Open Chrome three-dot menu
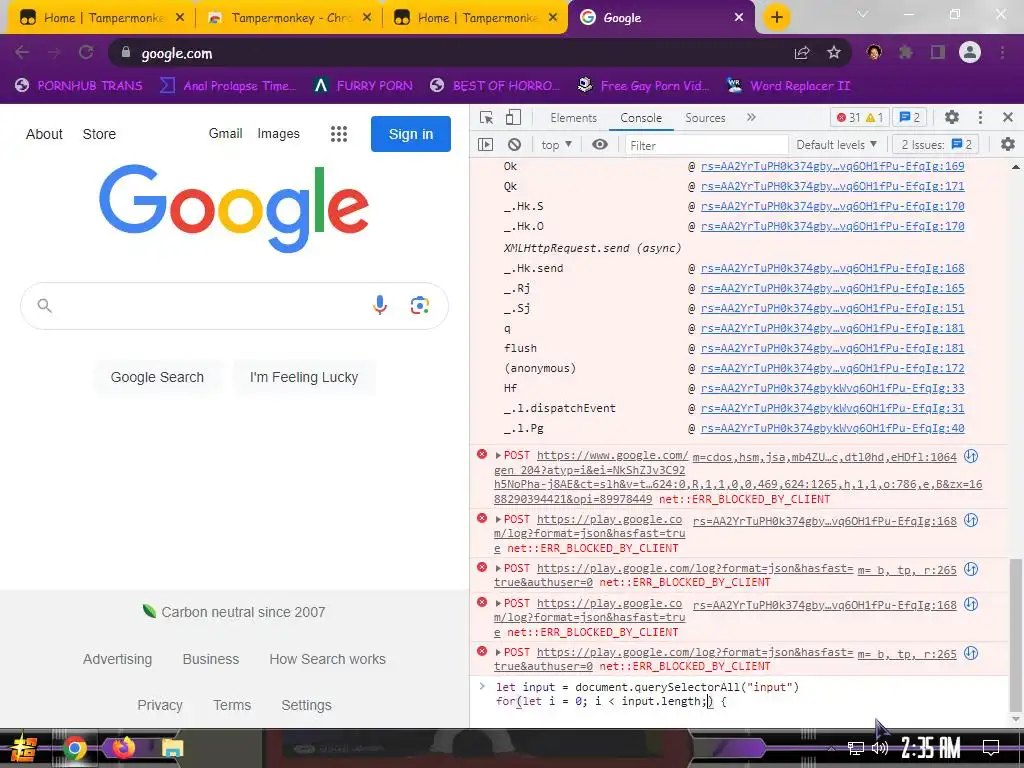This screenshot has height=768, width=1024. pyautogui.click(x=1002, y=52)
